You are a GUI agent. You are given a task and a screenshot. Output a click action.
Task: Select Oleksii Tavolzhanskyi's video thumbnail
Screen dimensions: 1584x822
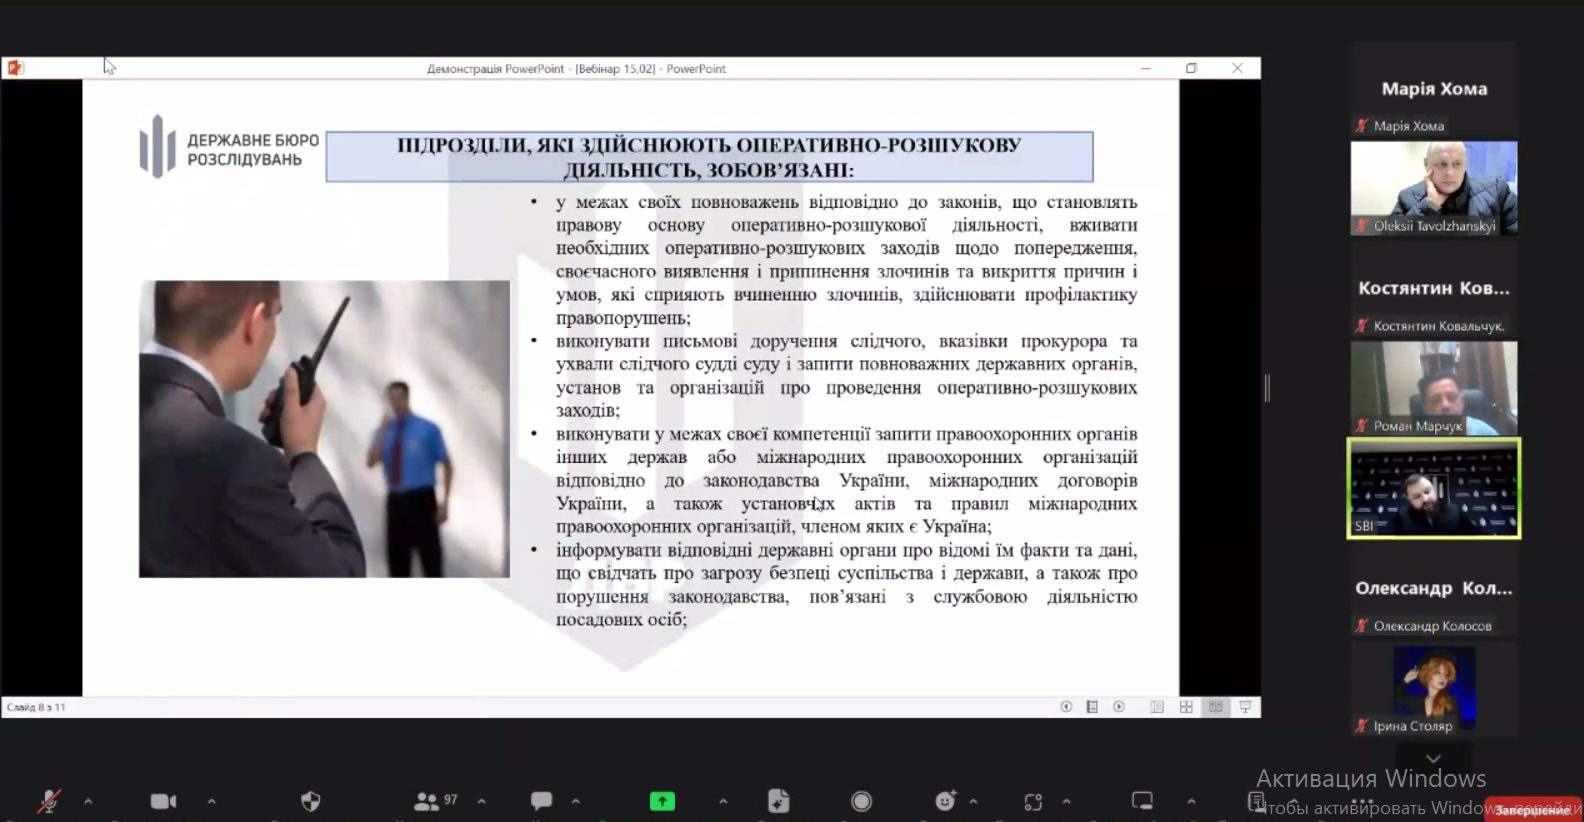point(1433,188)
